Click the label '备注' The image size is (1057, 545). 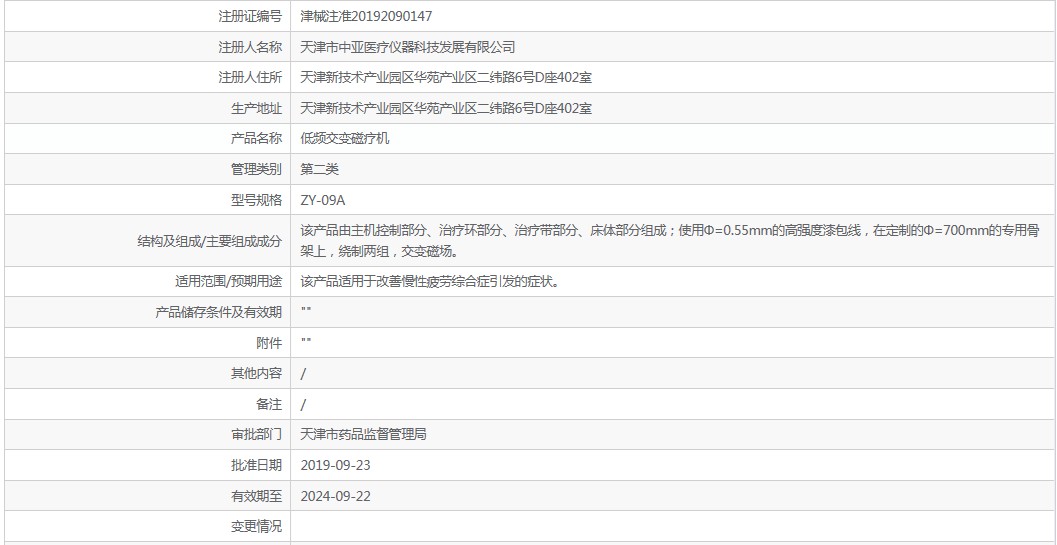[x=270, y=404]
